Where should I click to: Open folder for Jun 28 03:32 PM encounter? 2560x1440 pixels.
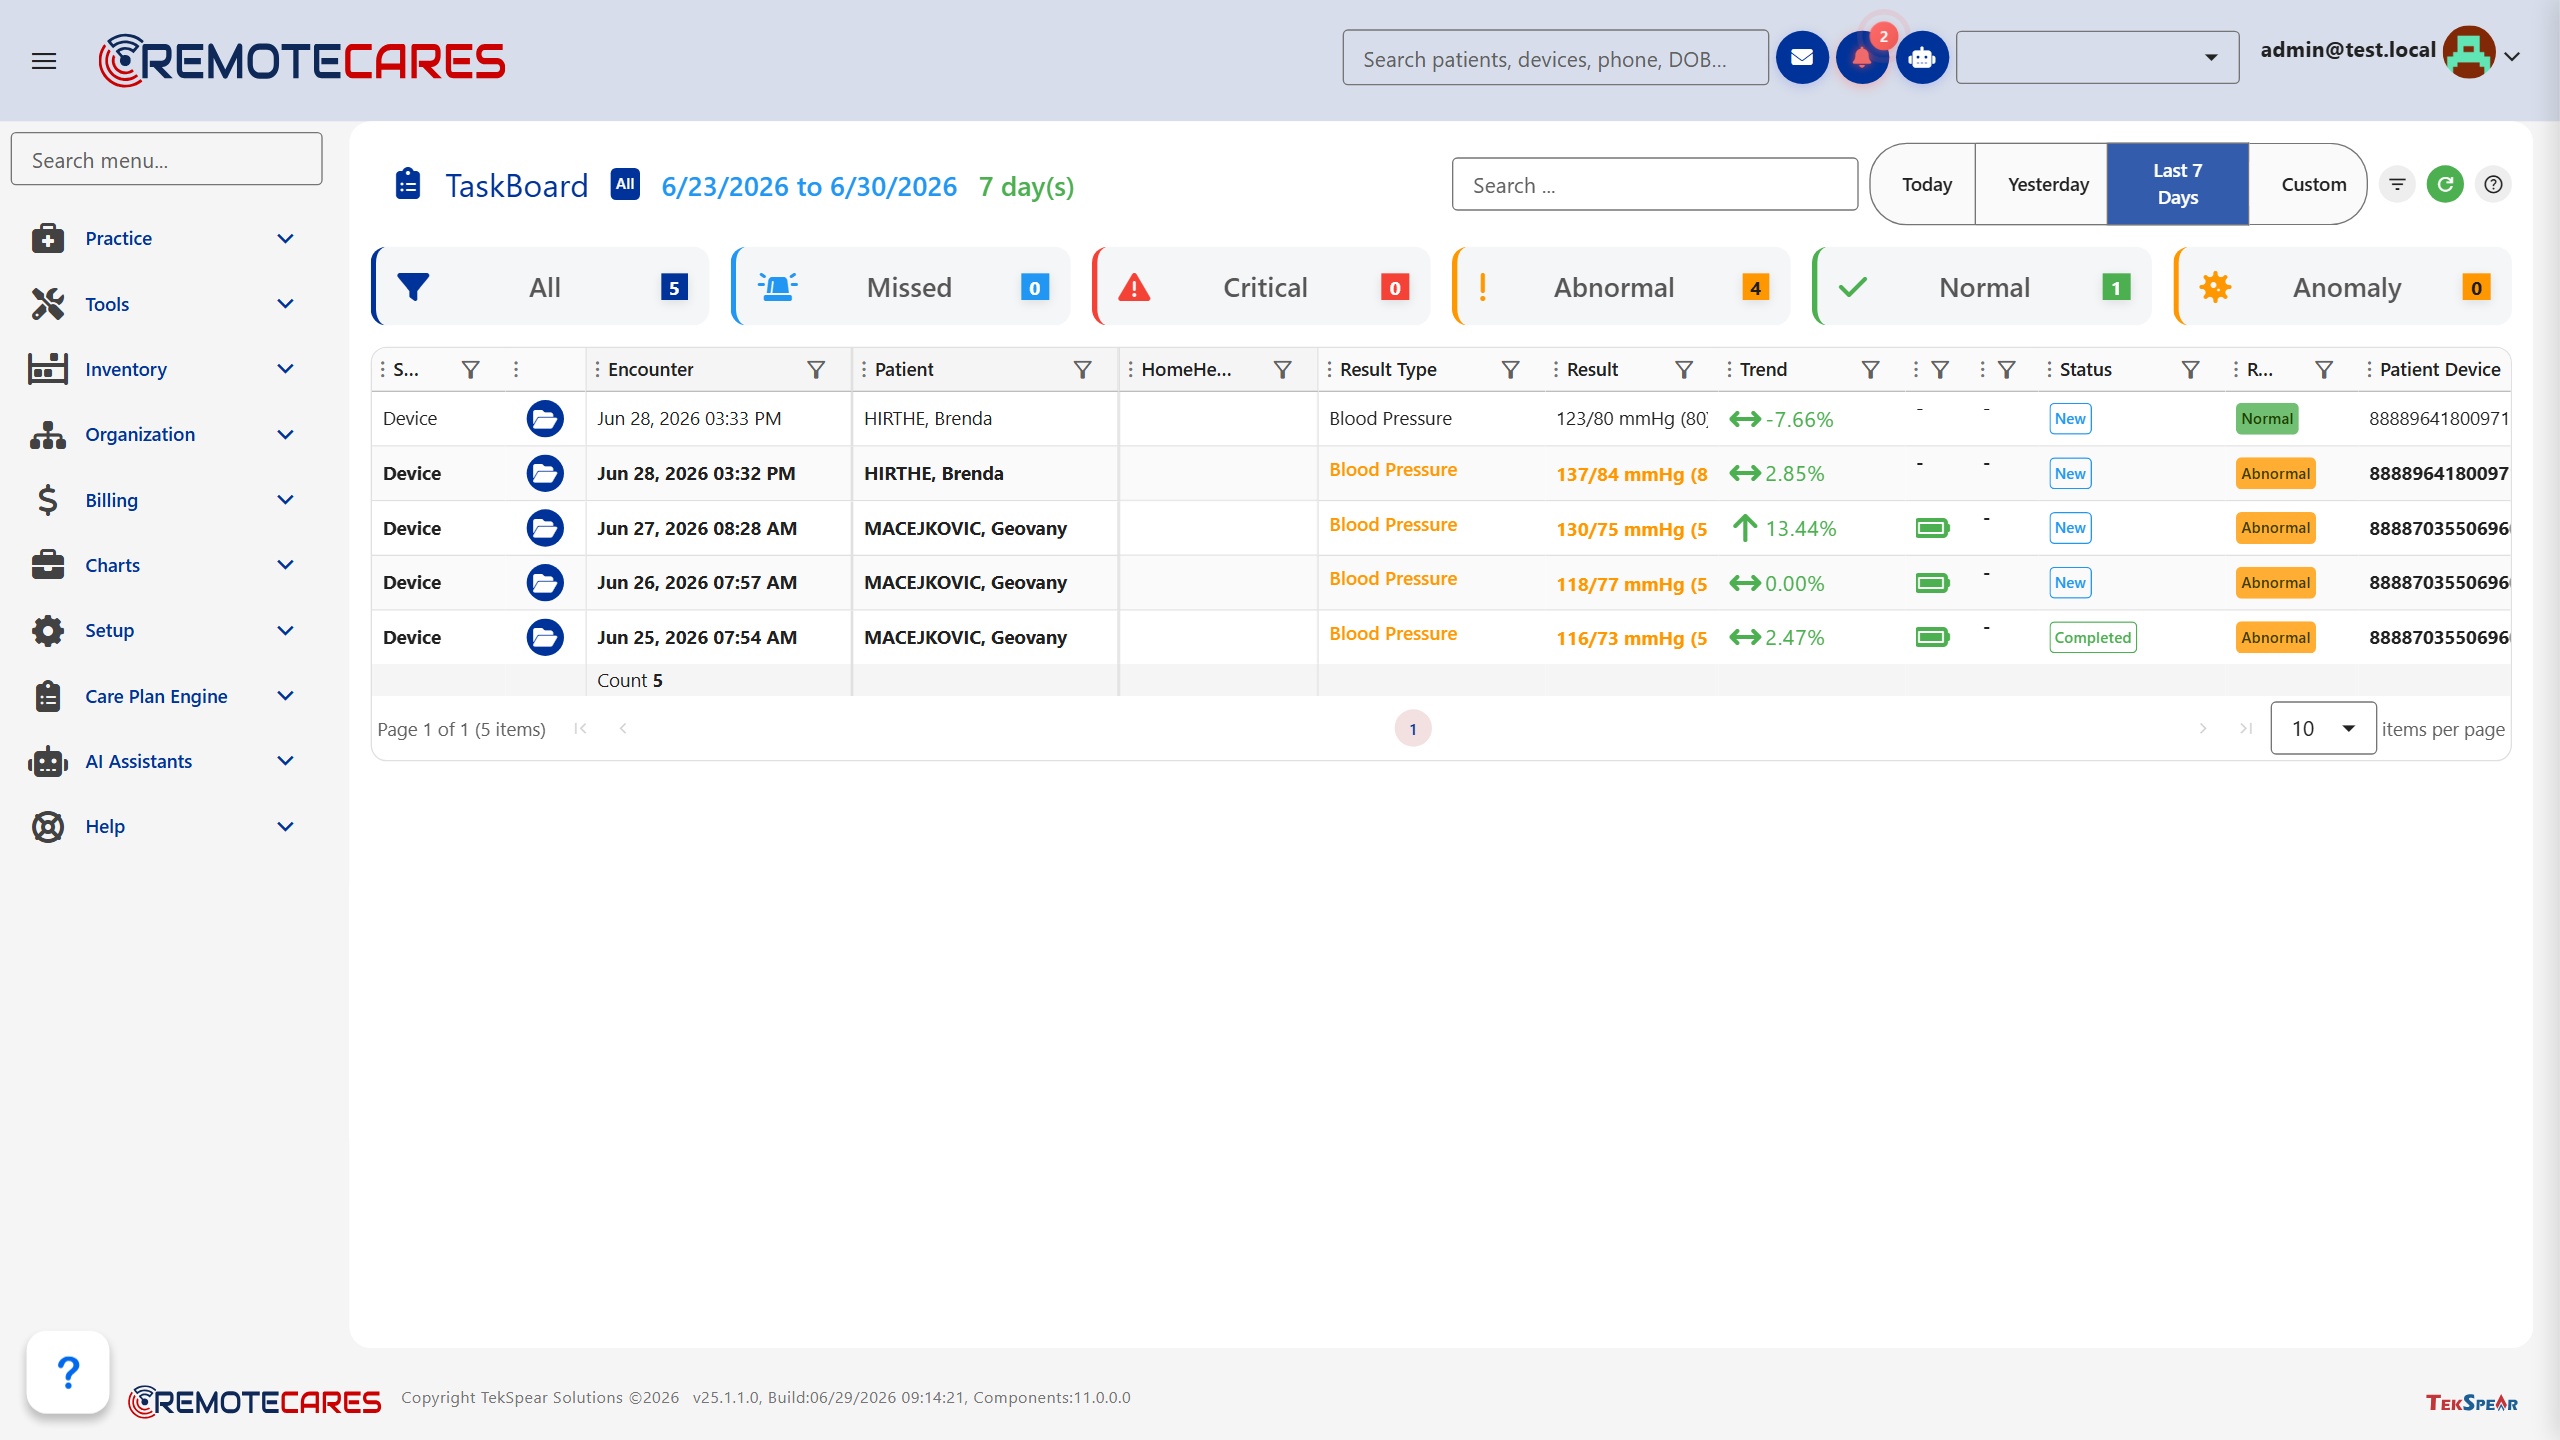tap(544, 473)
